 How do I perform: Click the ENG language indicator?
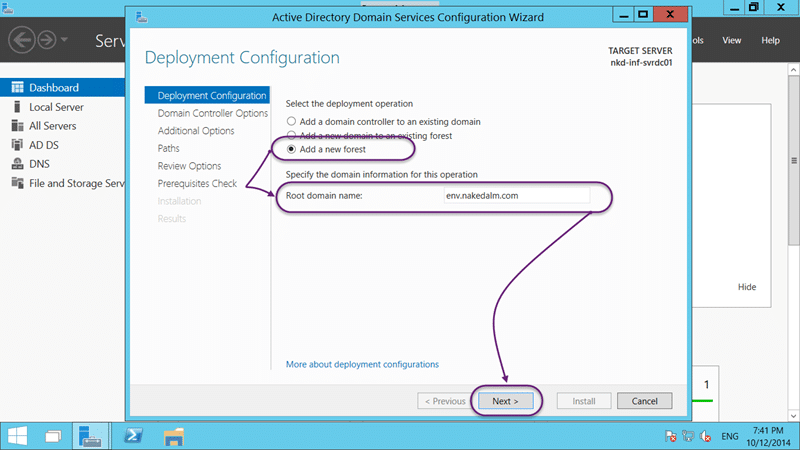tap(730, 436)
